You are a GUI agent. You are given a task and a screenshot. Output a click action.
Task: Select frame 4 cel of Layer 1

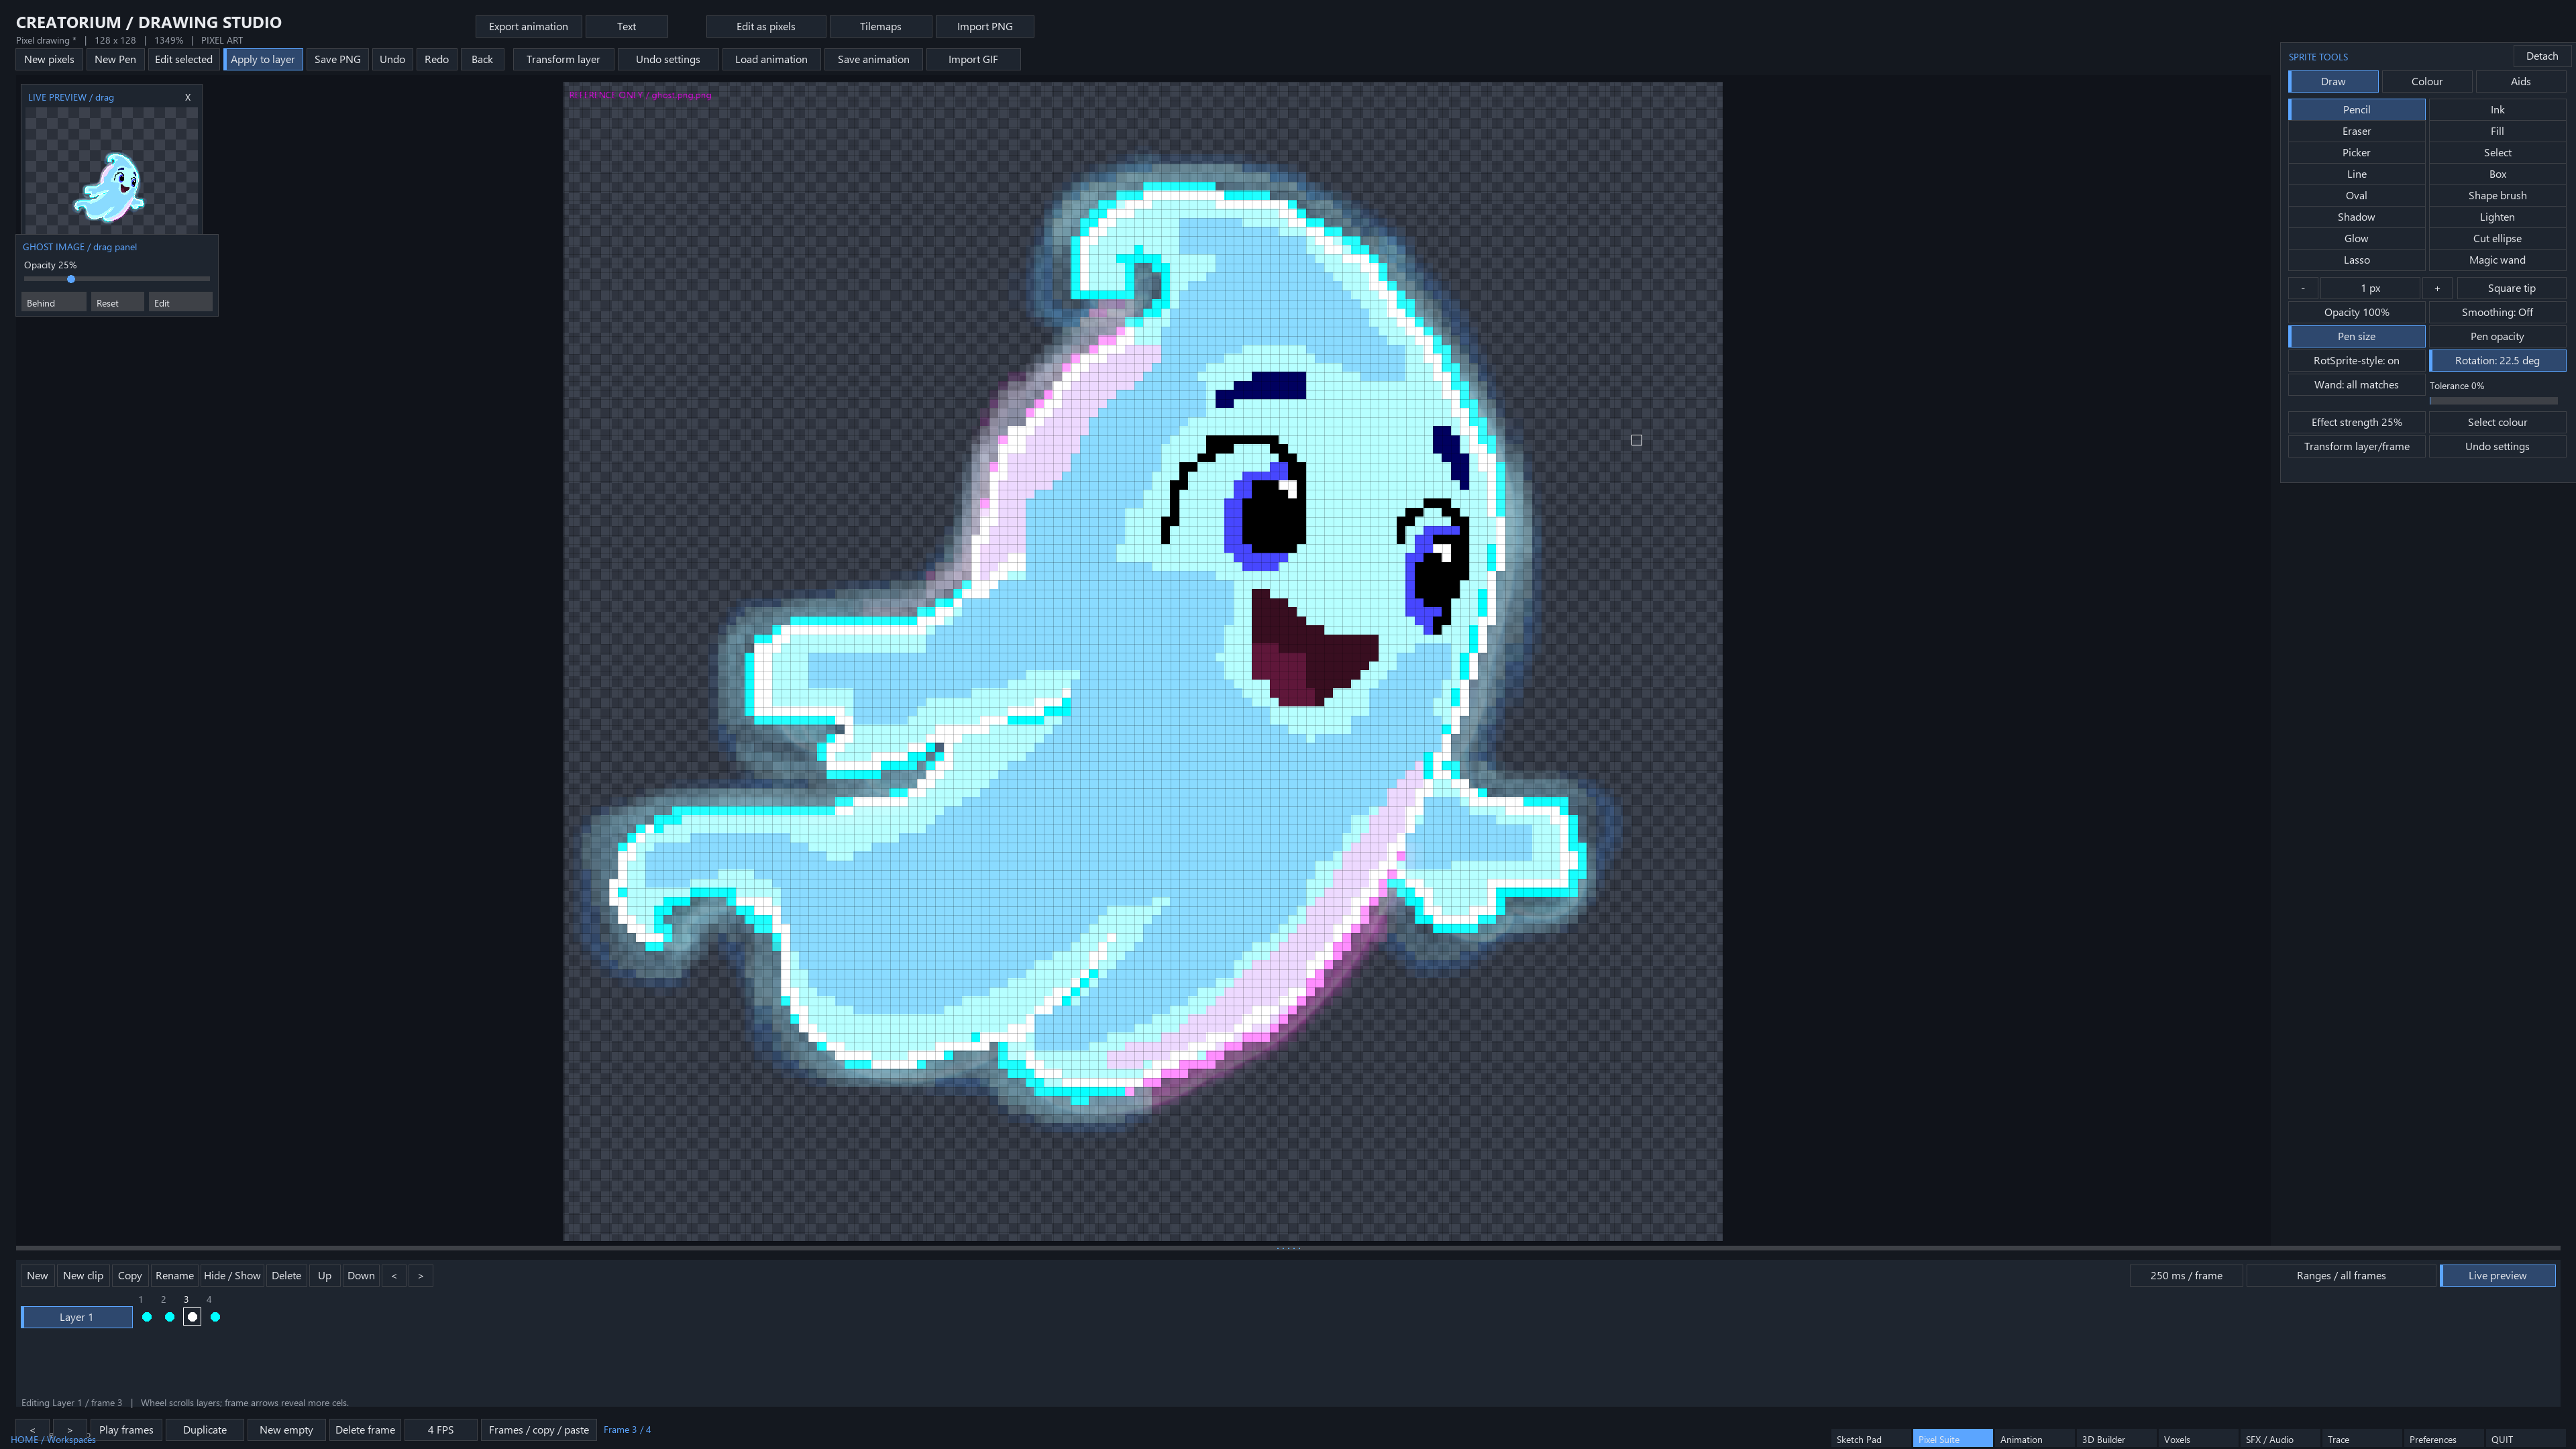point(215,1317)
